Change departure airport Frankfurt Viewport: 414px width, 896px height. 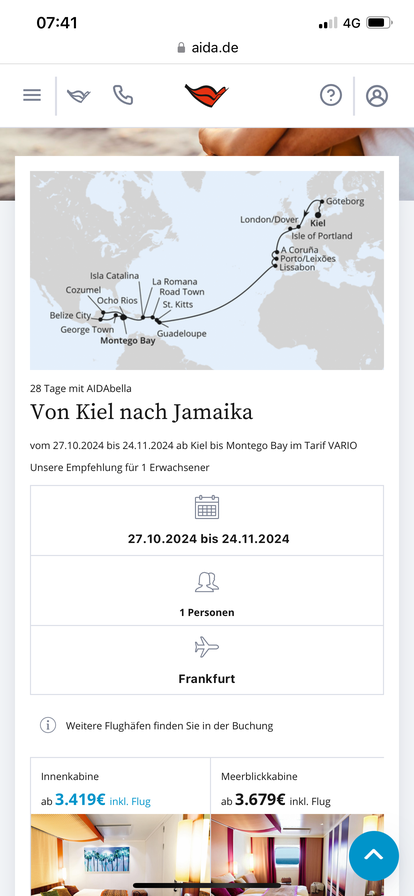tap(207, 660)
